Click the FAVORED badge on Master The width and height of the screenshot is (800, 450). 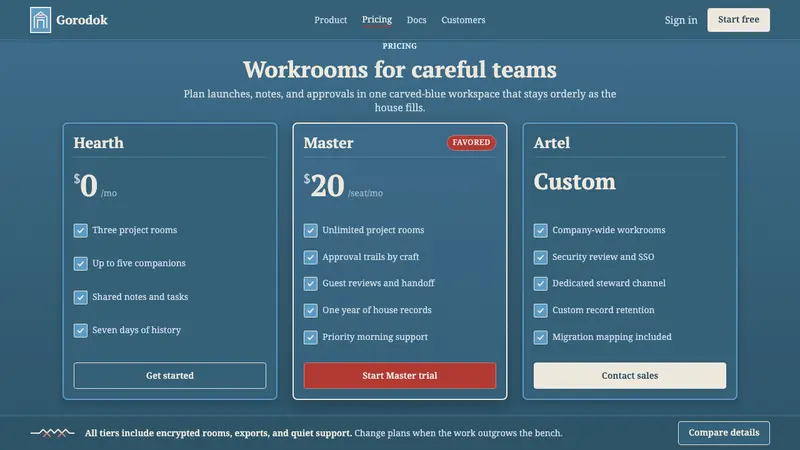471,142
